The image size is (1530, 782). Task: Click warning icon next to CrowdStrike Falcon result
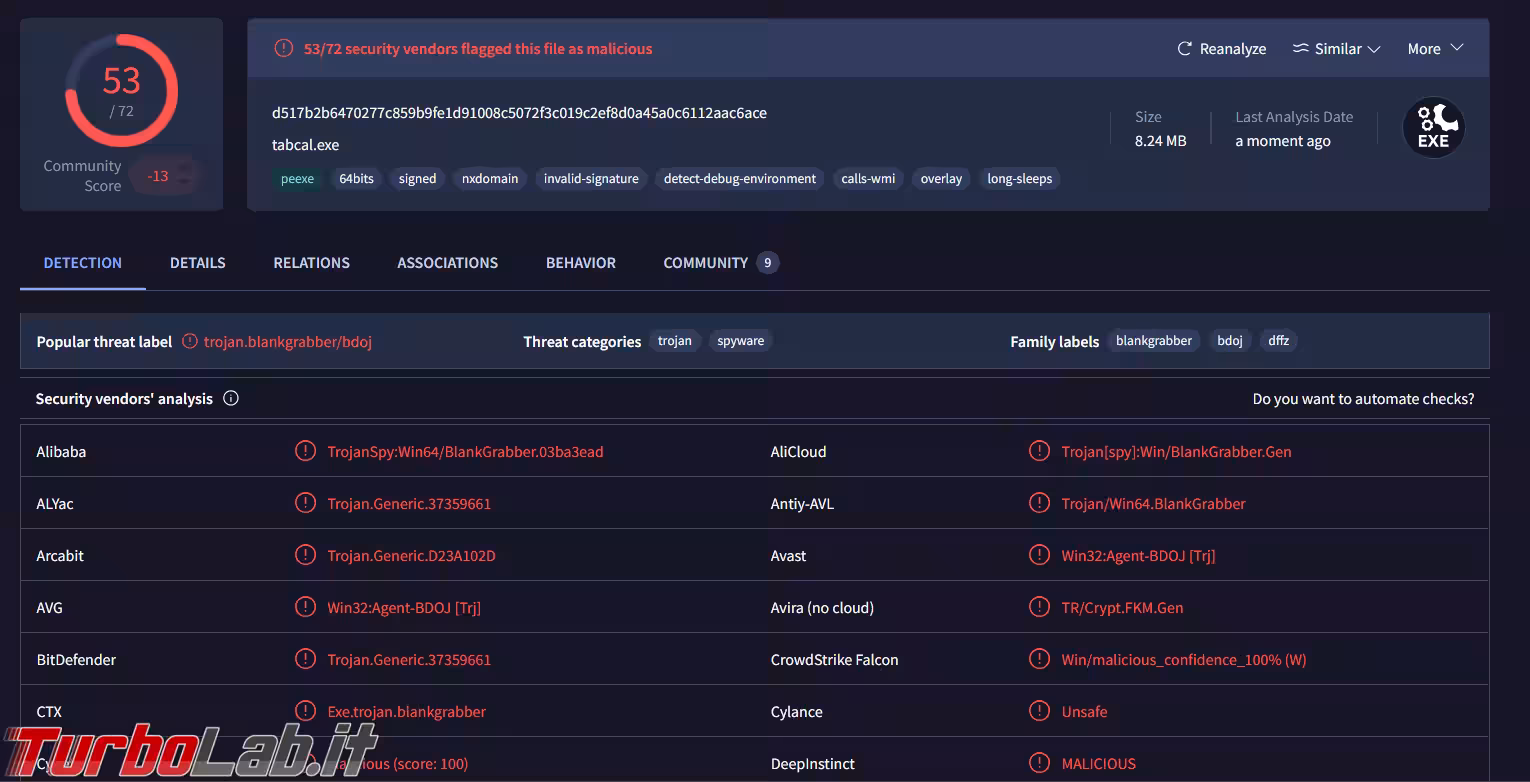1039,659
